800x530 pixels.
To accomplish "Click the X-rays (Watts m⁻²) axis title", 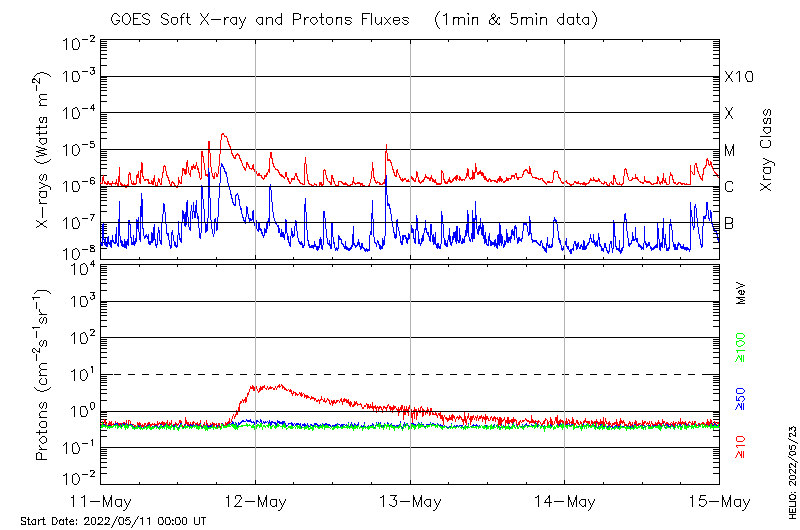I will pyautogui.click(x=44, y=150).
